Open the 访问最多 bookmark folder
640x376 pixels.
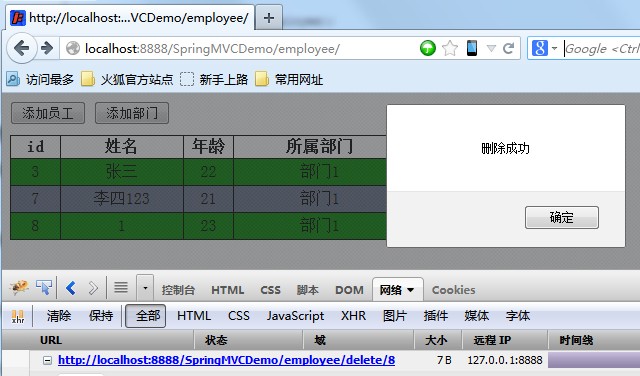[x=40, y=79]
